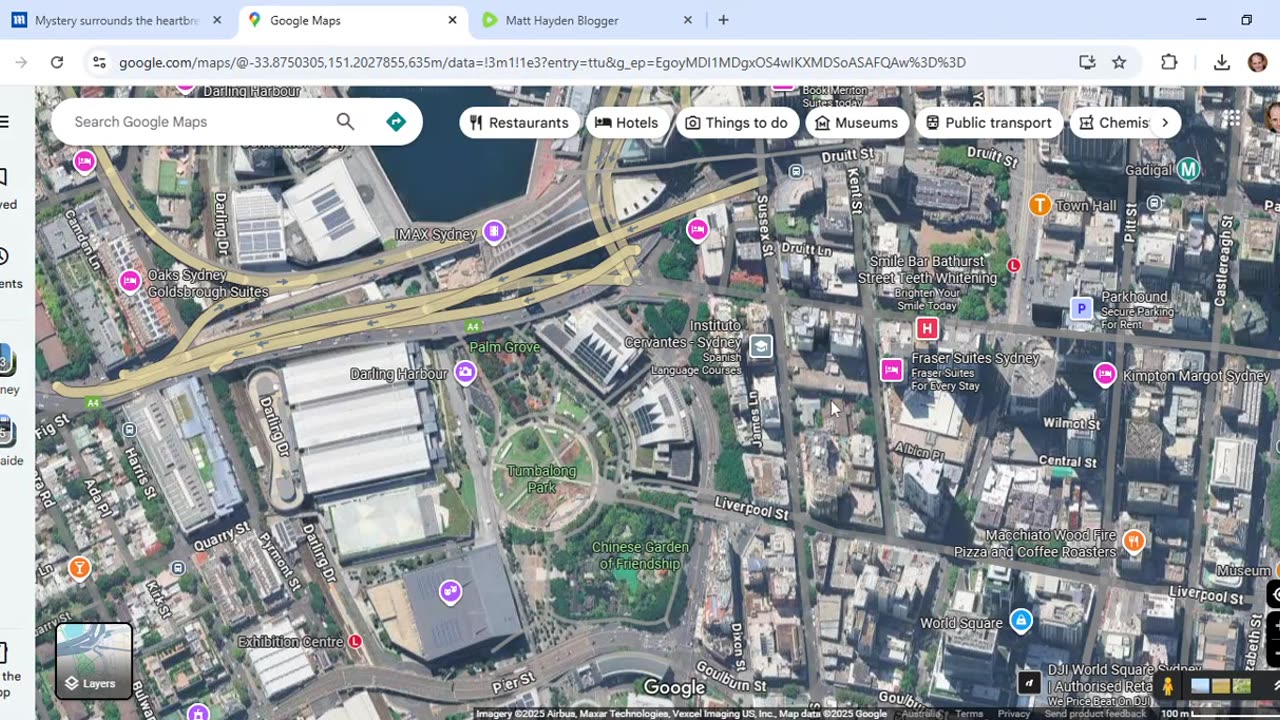Select the Darling Harbour purple attraction marker

(x=465, y=373)
